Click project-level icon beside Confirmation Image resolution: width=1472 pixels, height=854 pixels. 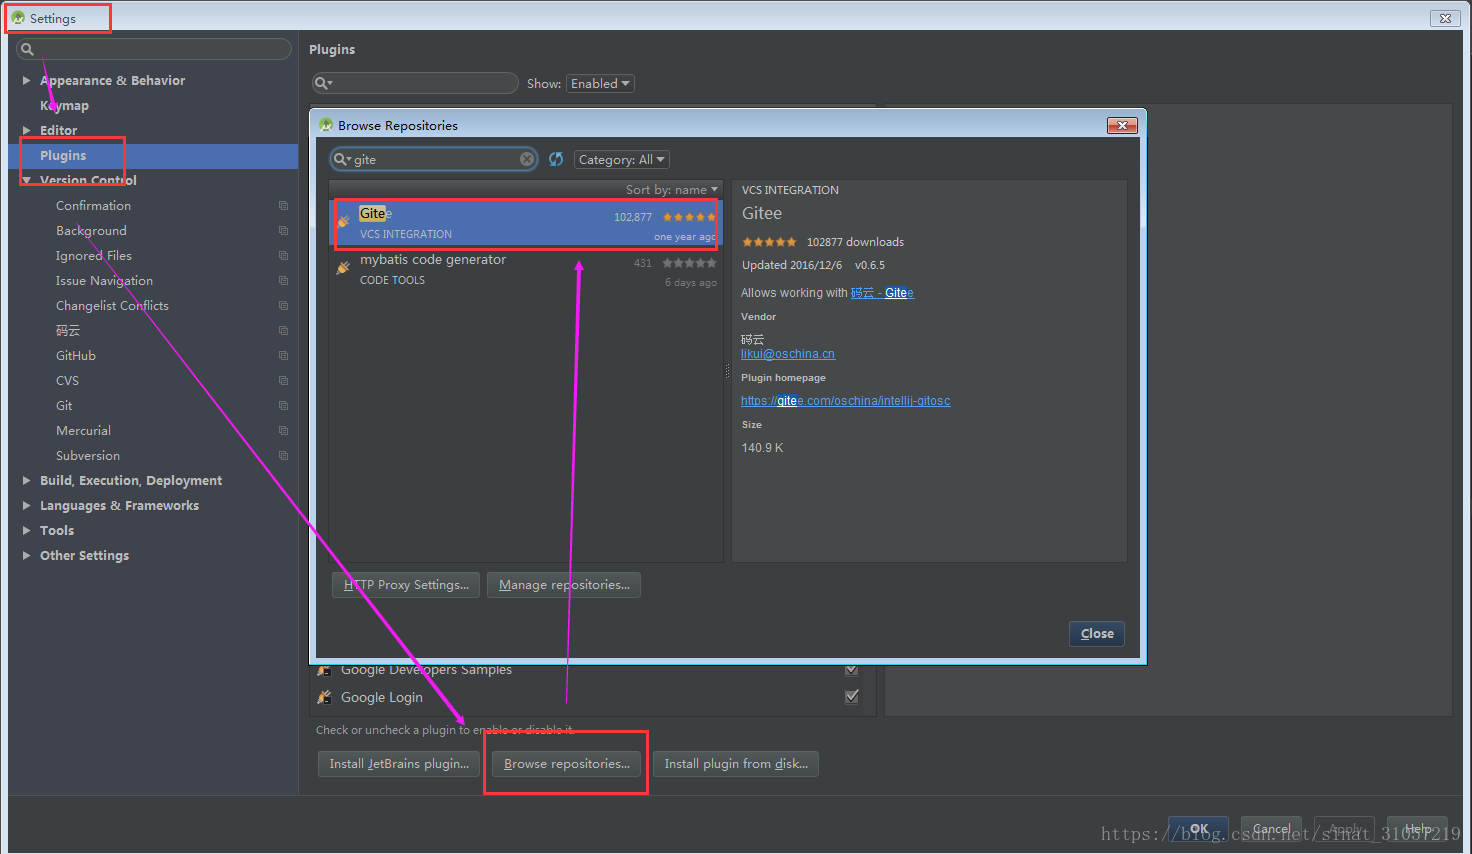click(283, 205)
